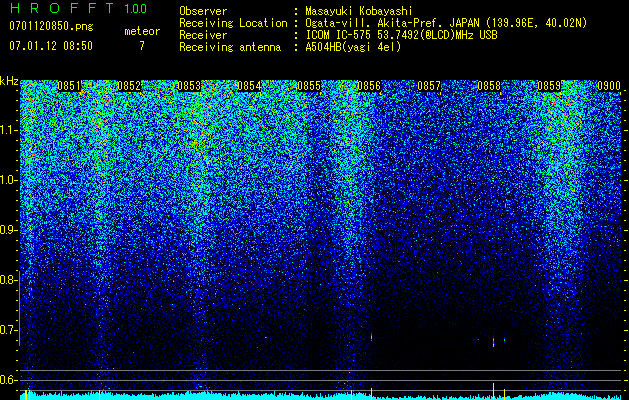Click the 0858 time marker
The height and width of the screenshot is (400, 629).
pyautogui.click(x=489, y=86)
